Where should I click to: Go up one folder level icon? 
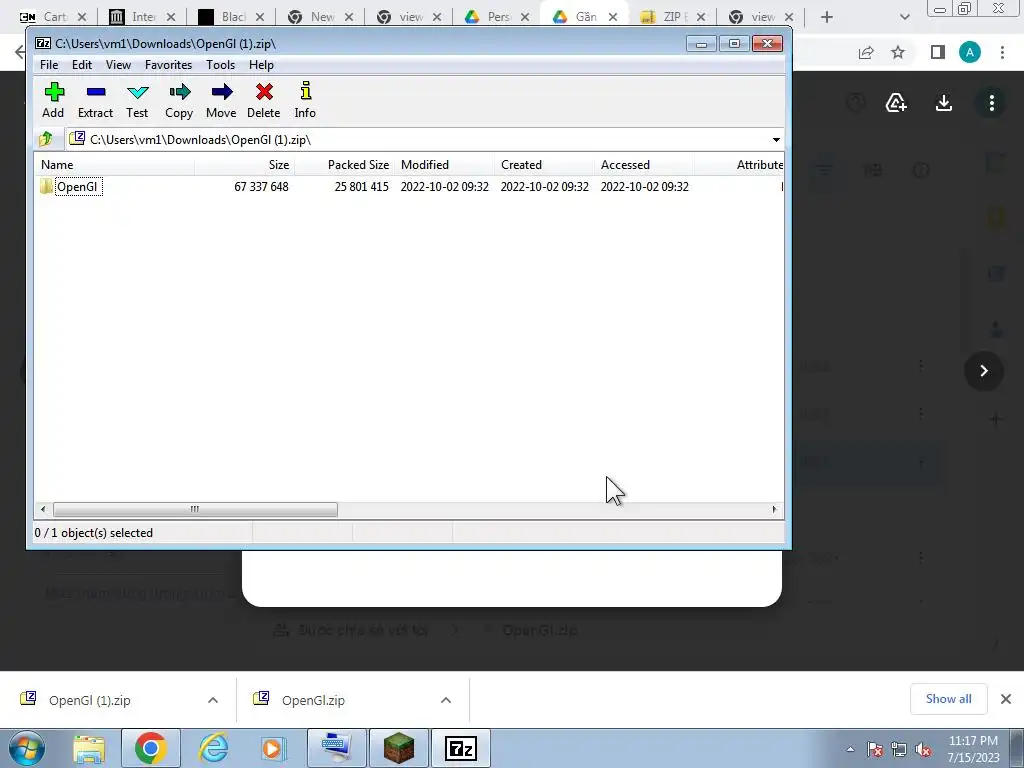click(x=46, y=139)
